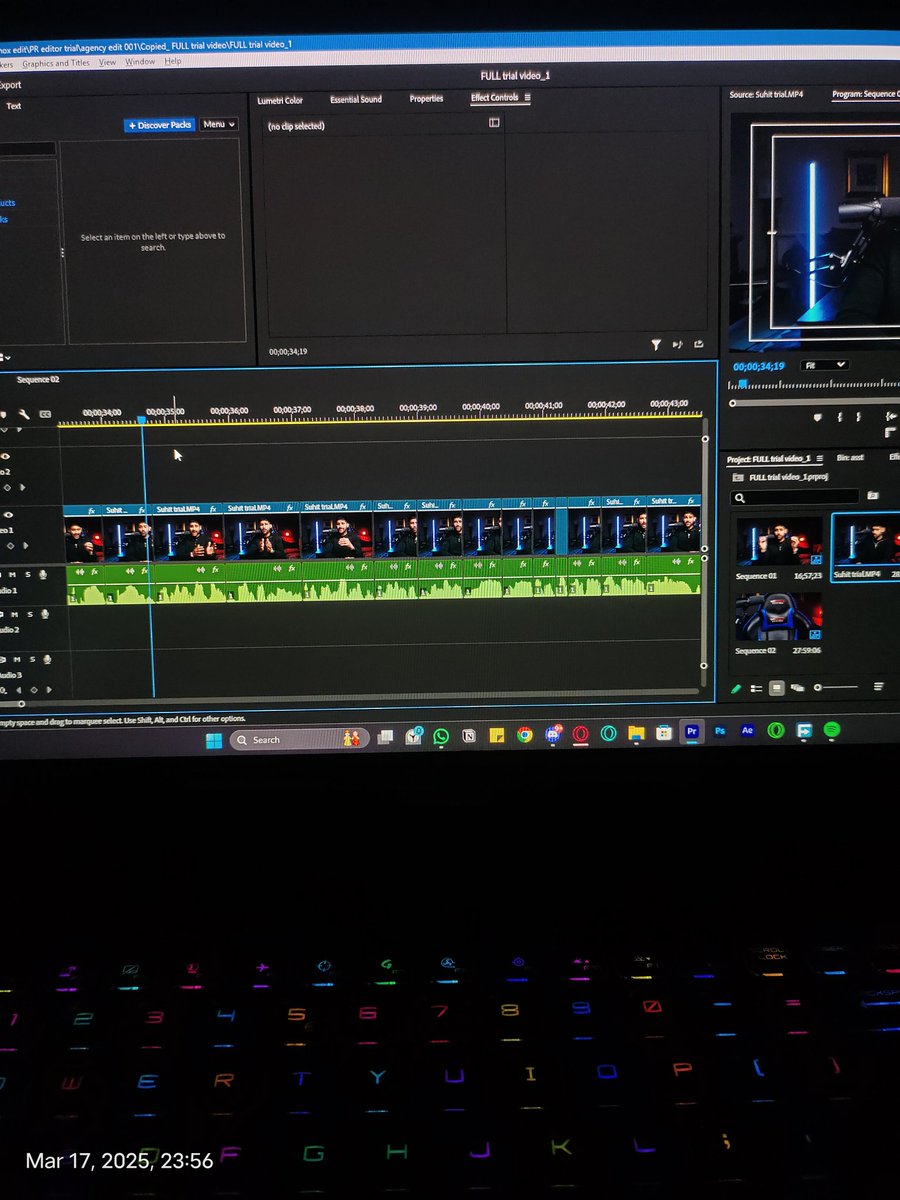This screenshot has height=1200, width=900.
Task: Open Project sort icons menu
Action: click(878, 687)
